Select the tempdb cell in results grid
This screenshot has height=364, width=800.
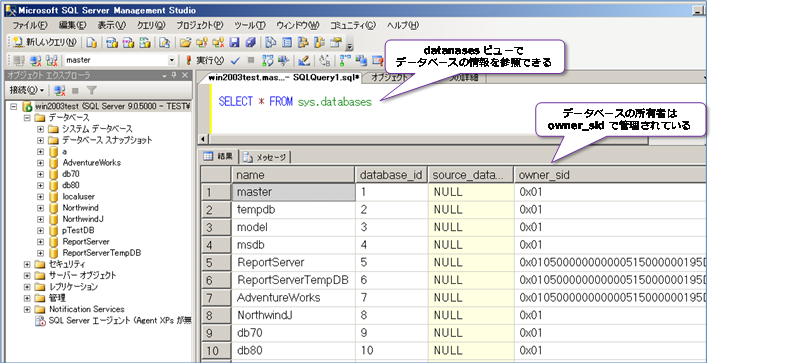point(293,209)
